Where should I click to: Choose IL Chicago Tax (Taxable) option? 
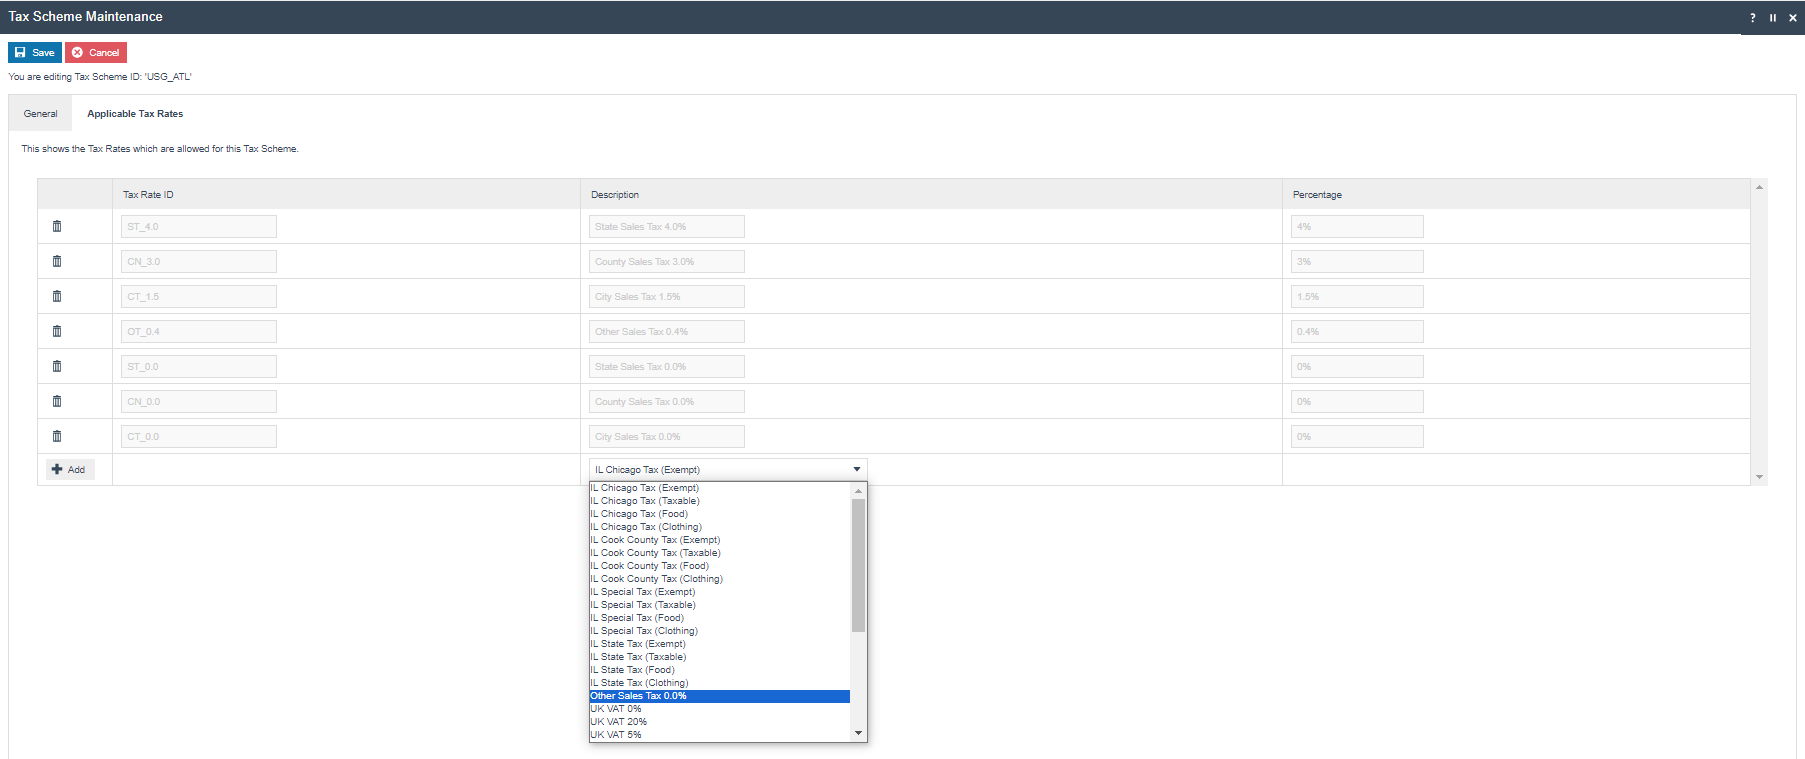pos(719,501)
